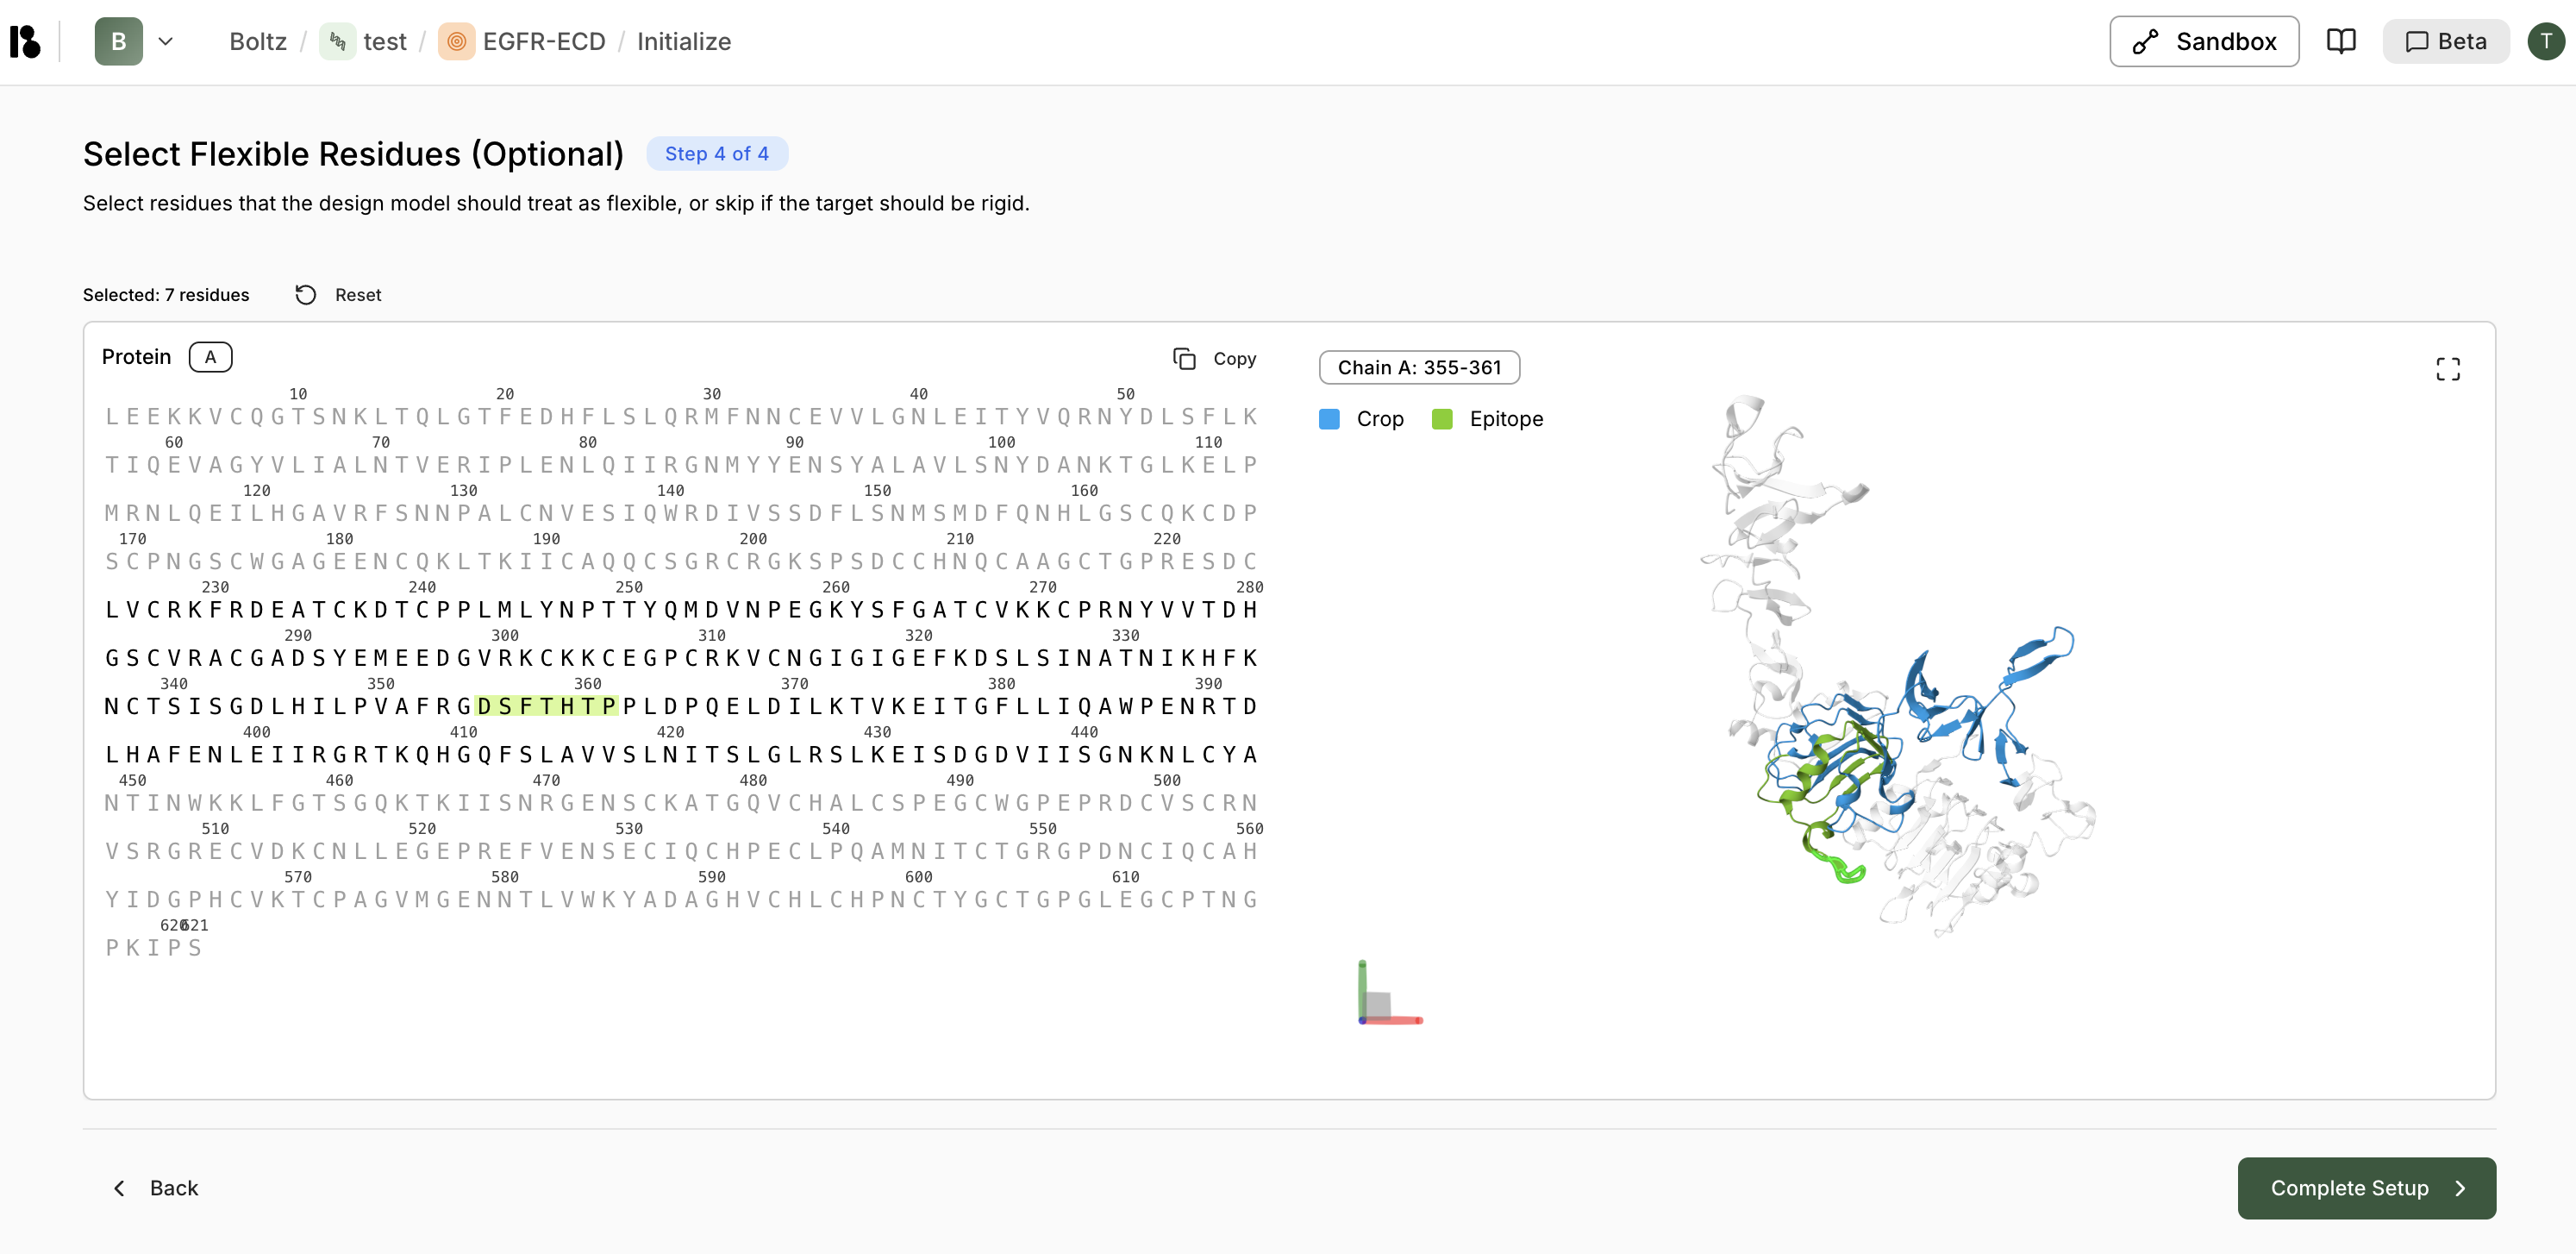Screen dimensions: 2576x1254
Task: Click the Boltz logo icon
Action: [25, 41]
